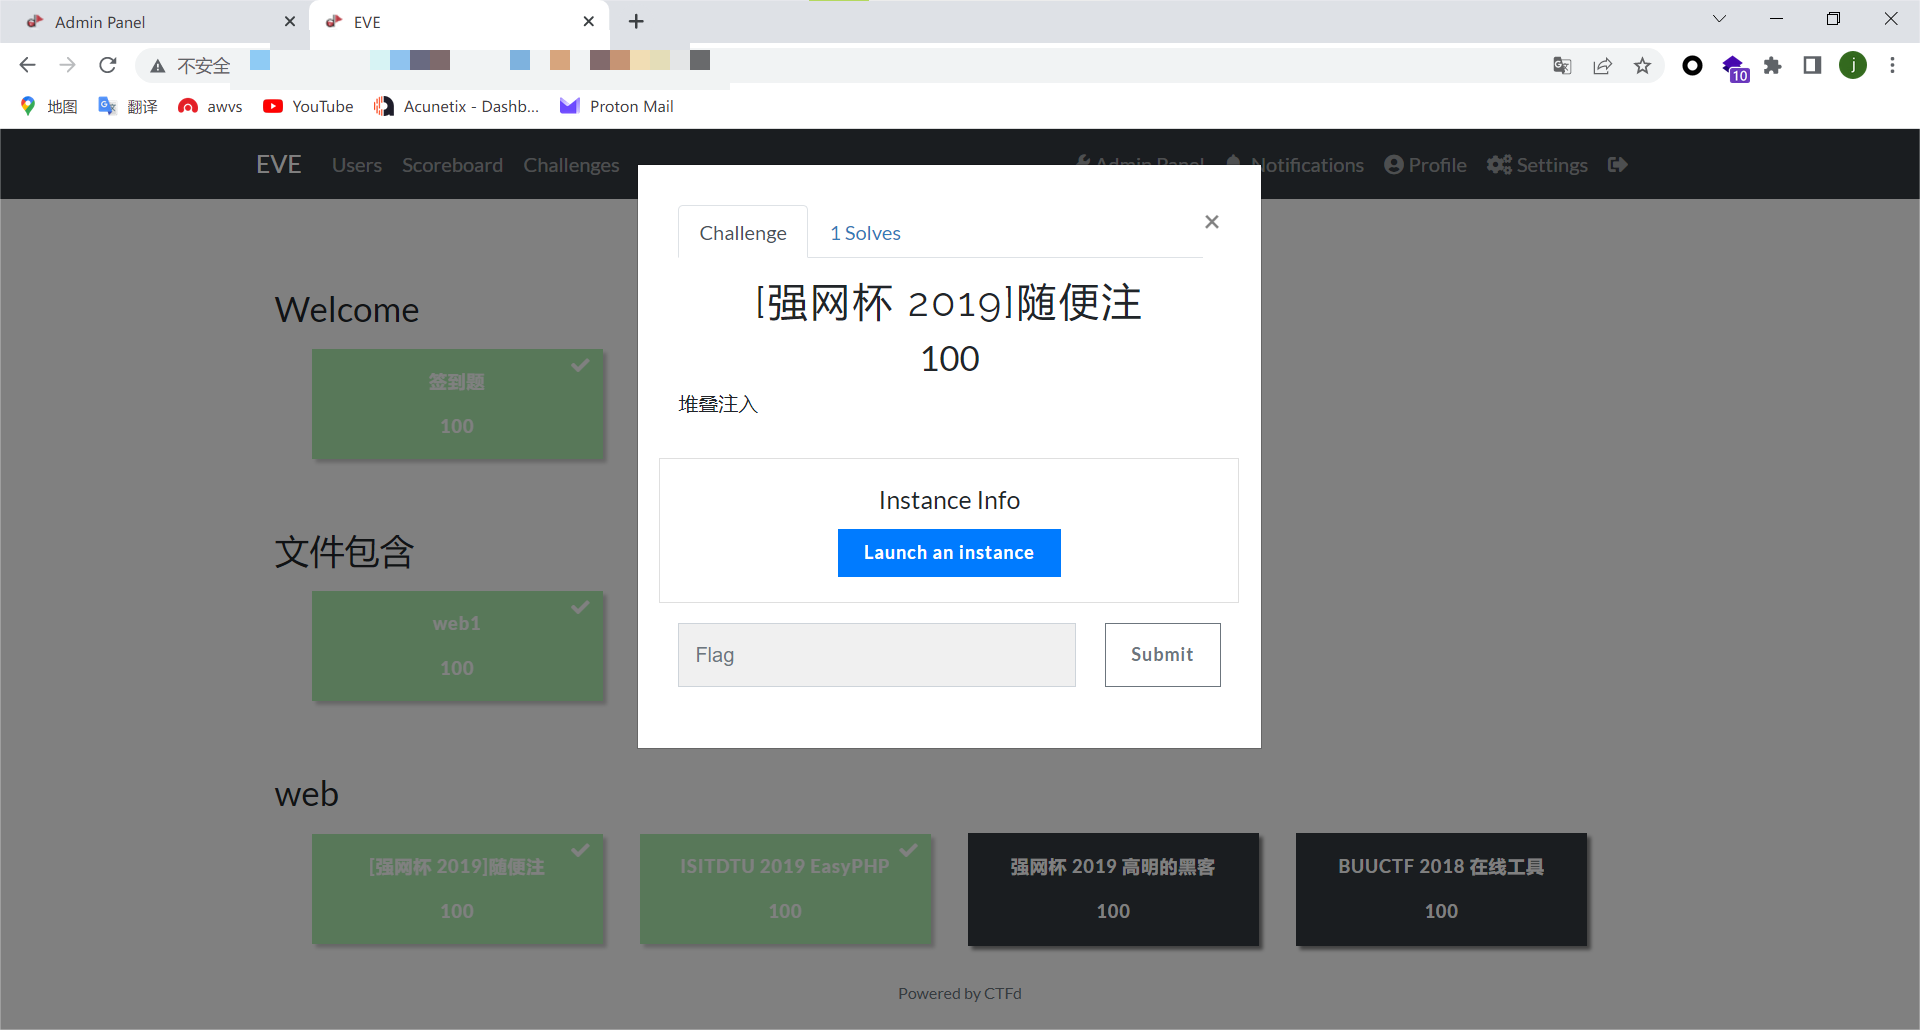
Task: Switch to the Admin Panel browser tab
Action: point(150,22)
